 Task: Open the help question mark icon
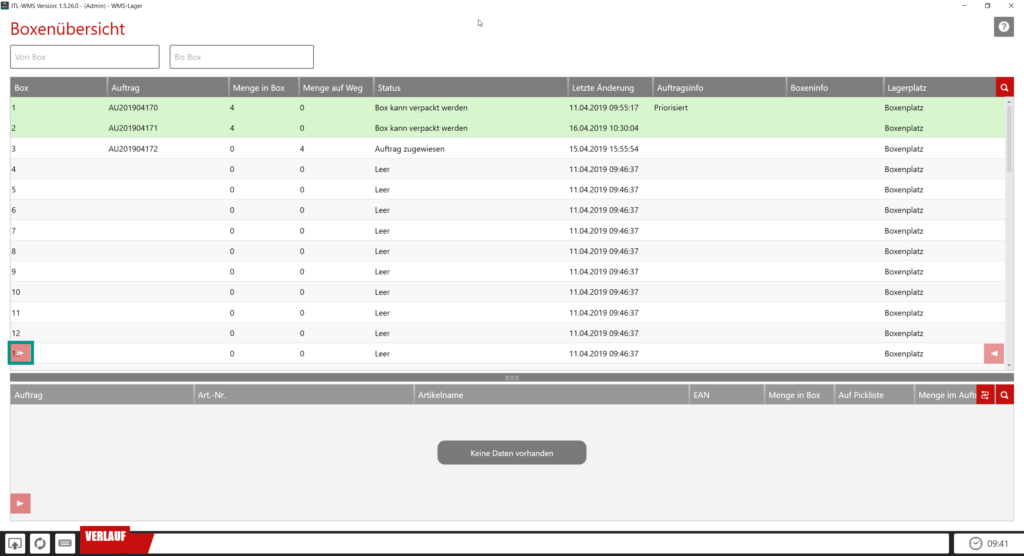coord(1003,27)
